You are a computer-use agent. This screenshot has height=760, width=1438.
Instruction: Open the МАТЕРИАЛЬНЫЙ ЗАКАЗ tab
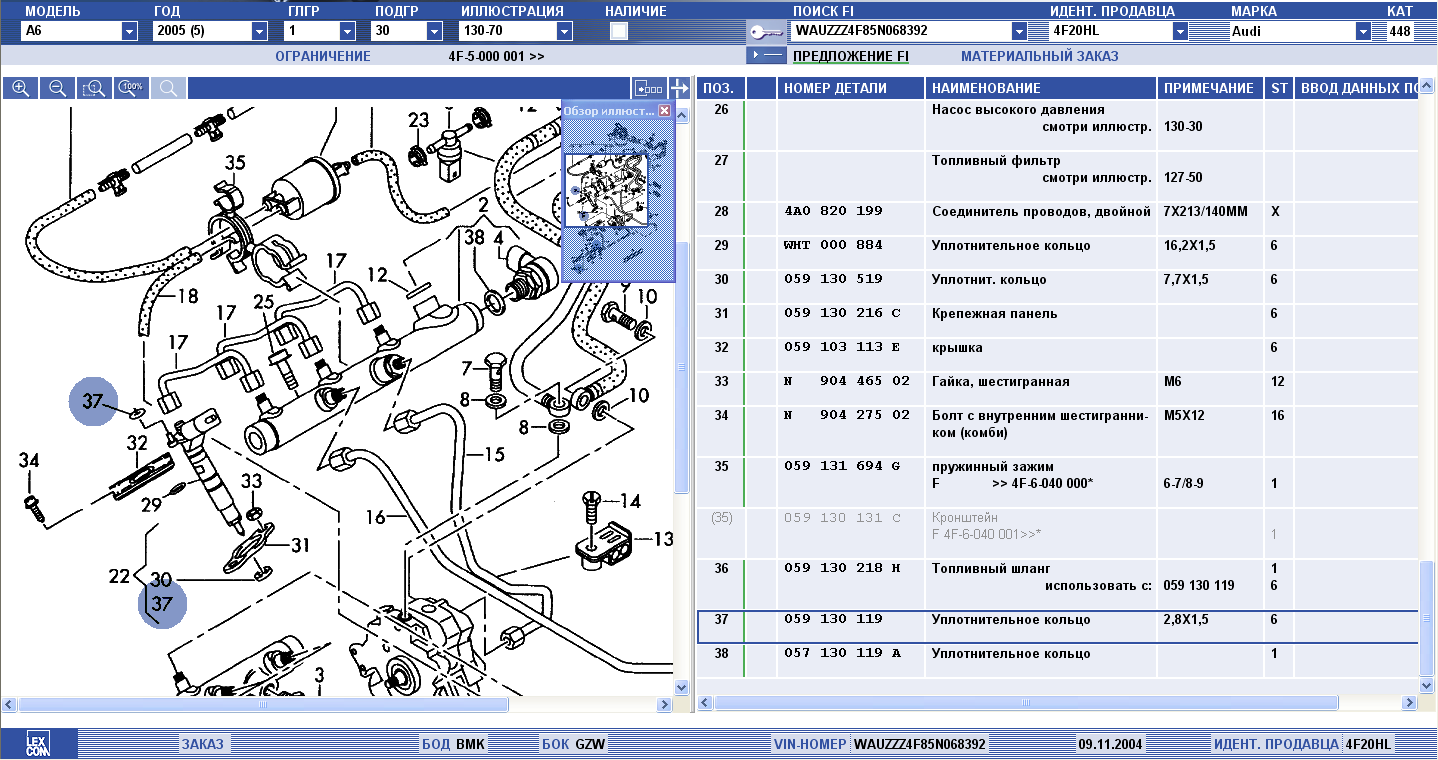(1039, 57)
